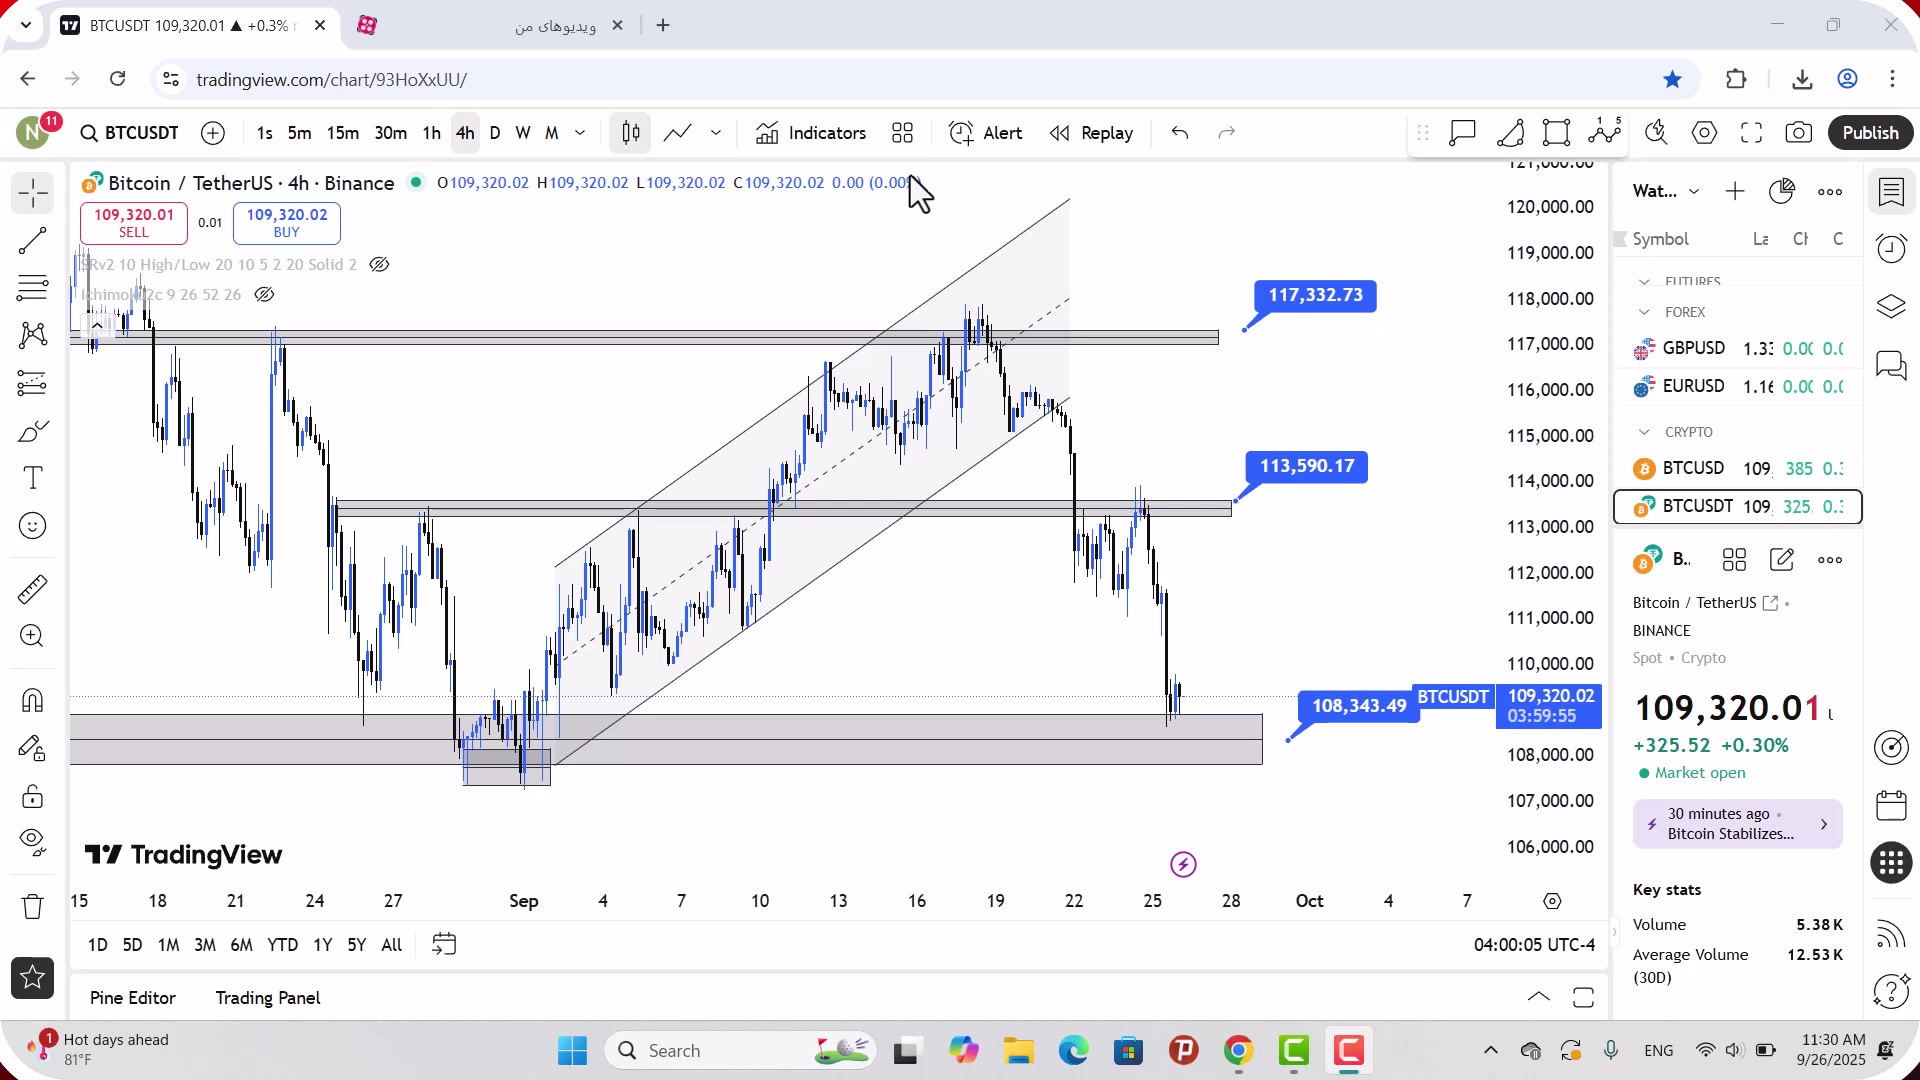1920x1080 pixels.
Task: Switch to the 30m timeframe
Action: pyautogui.click(x=390, y=133)
